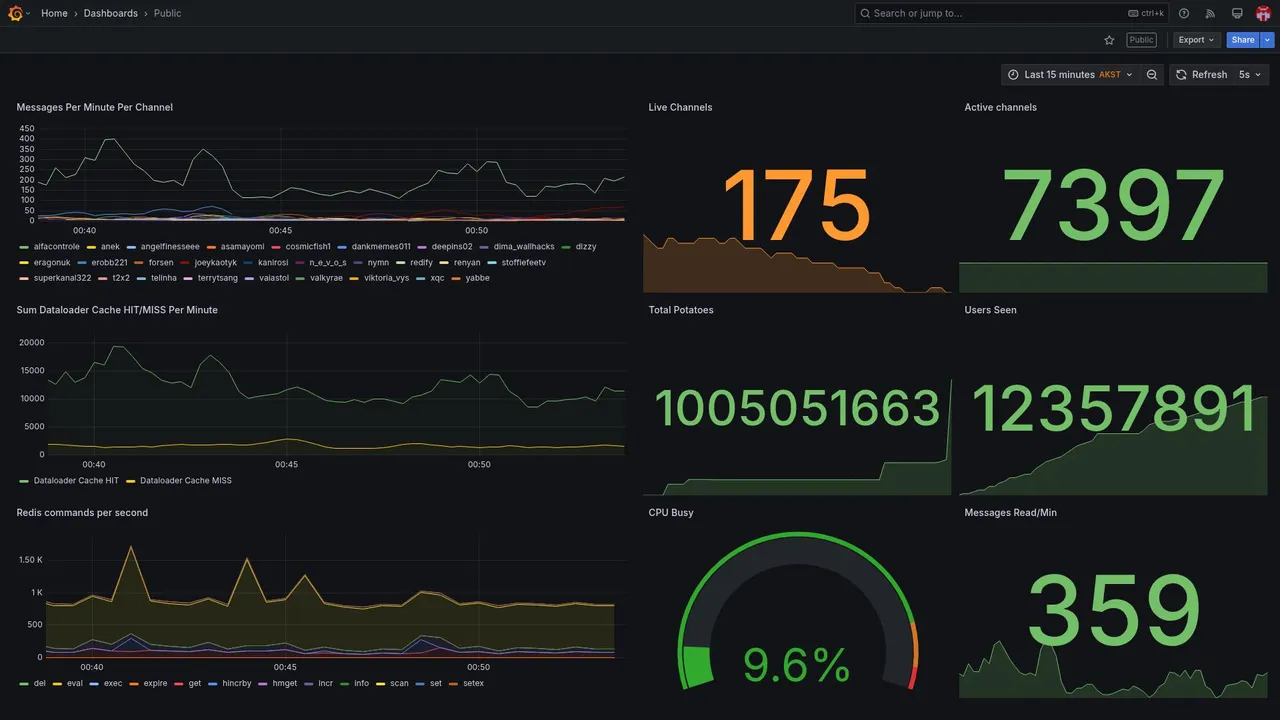Click the monitor icon in top bar
1280x720 pixels.
point(1237,13)
